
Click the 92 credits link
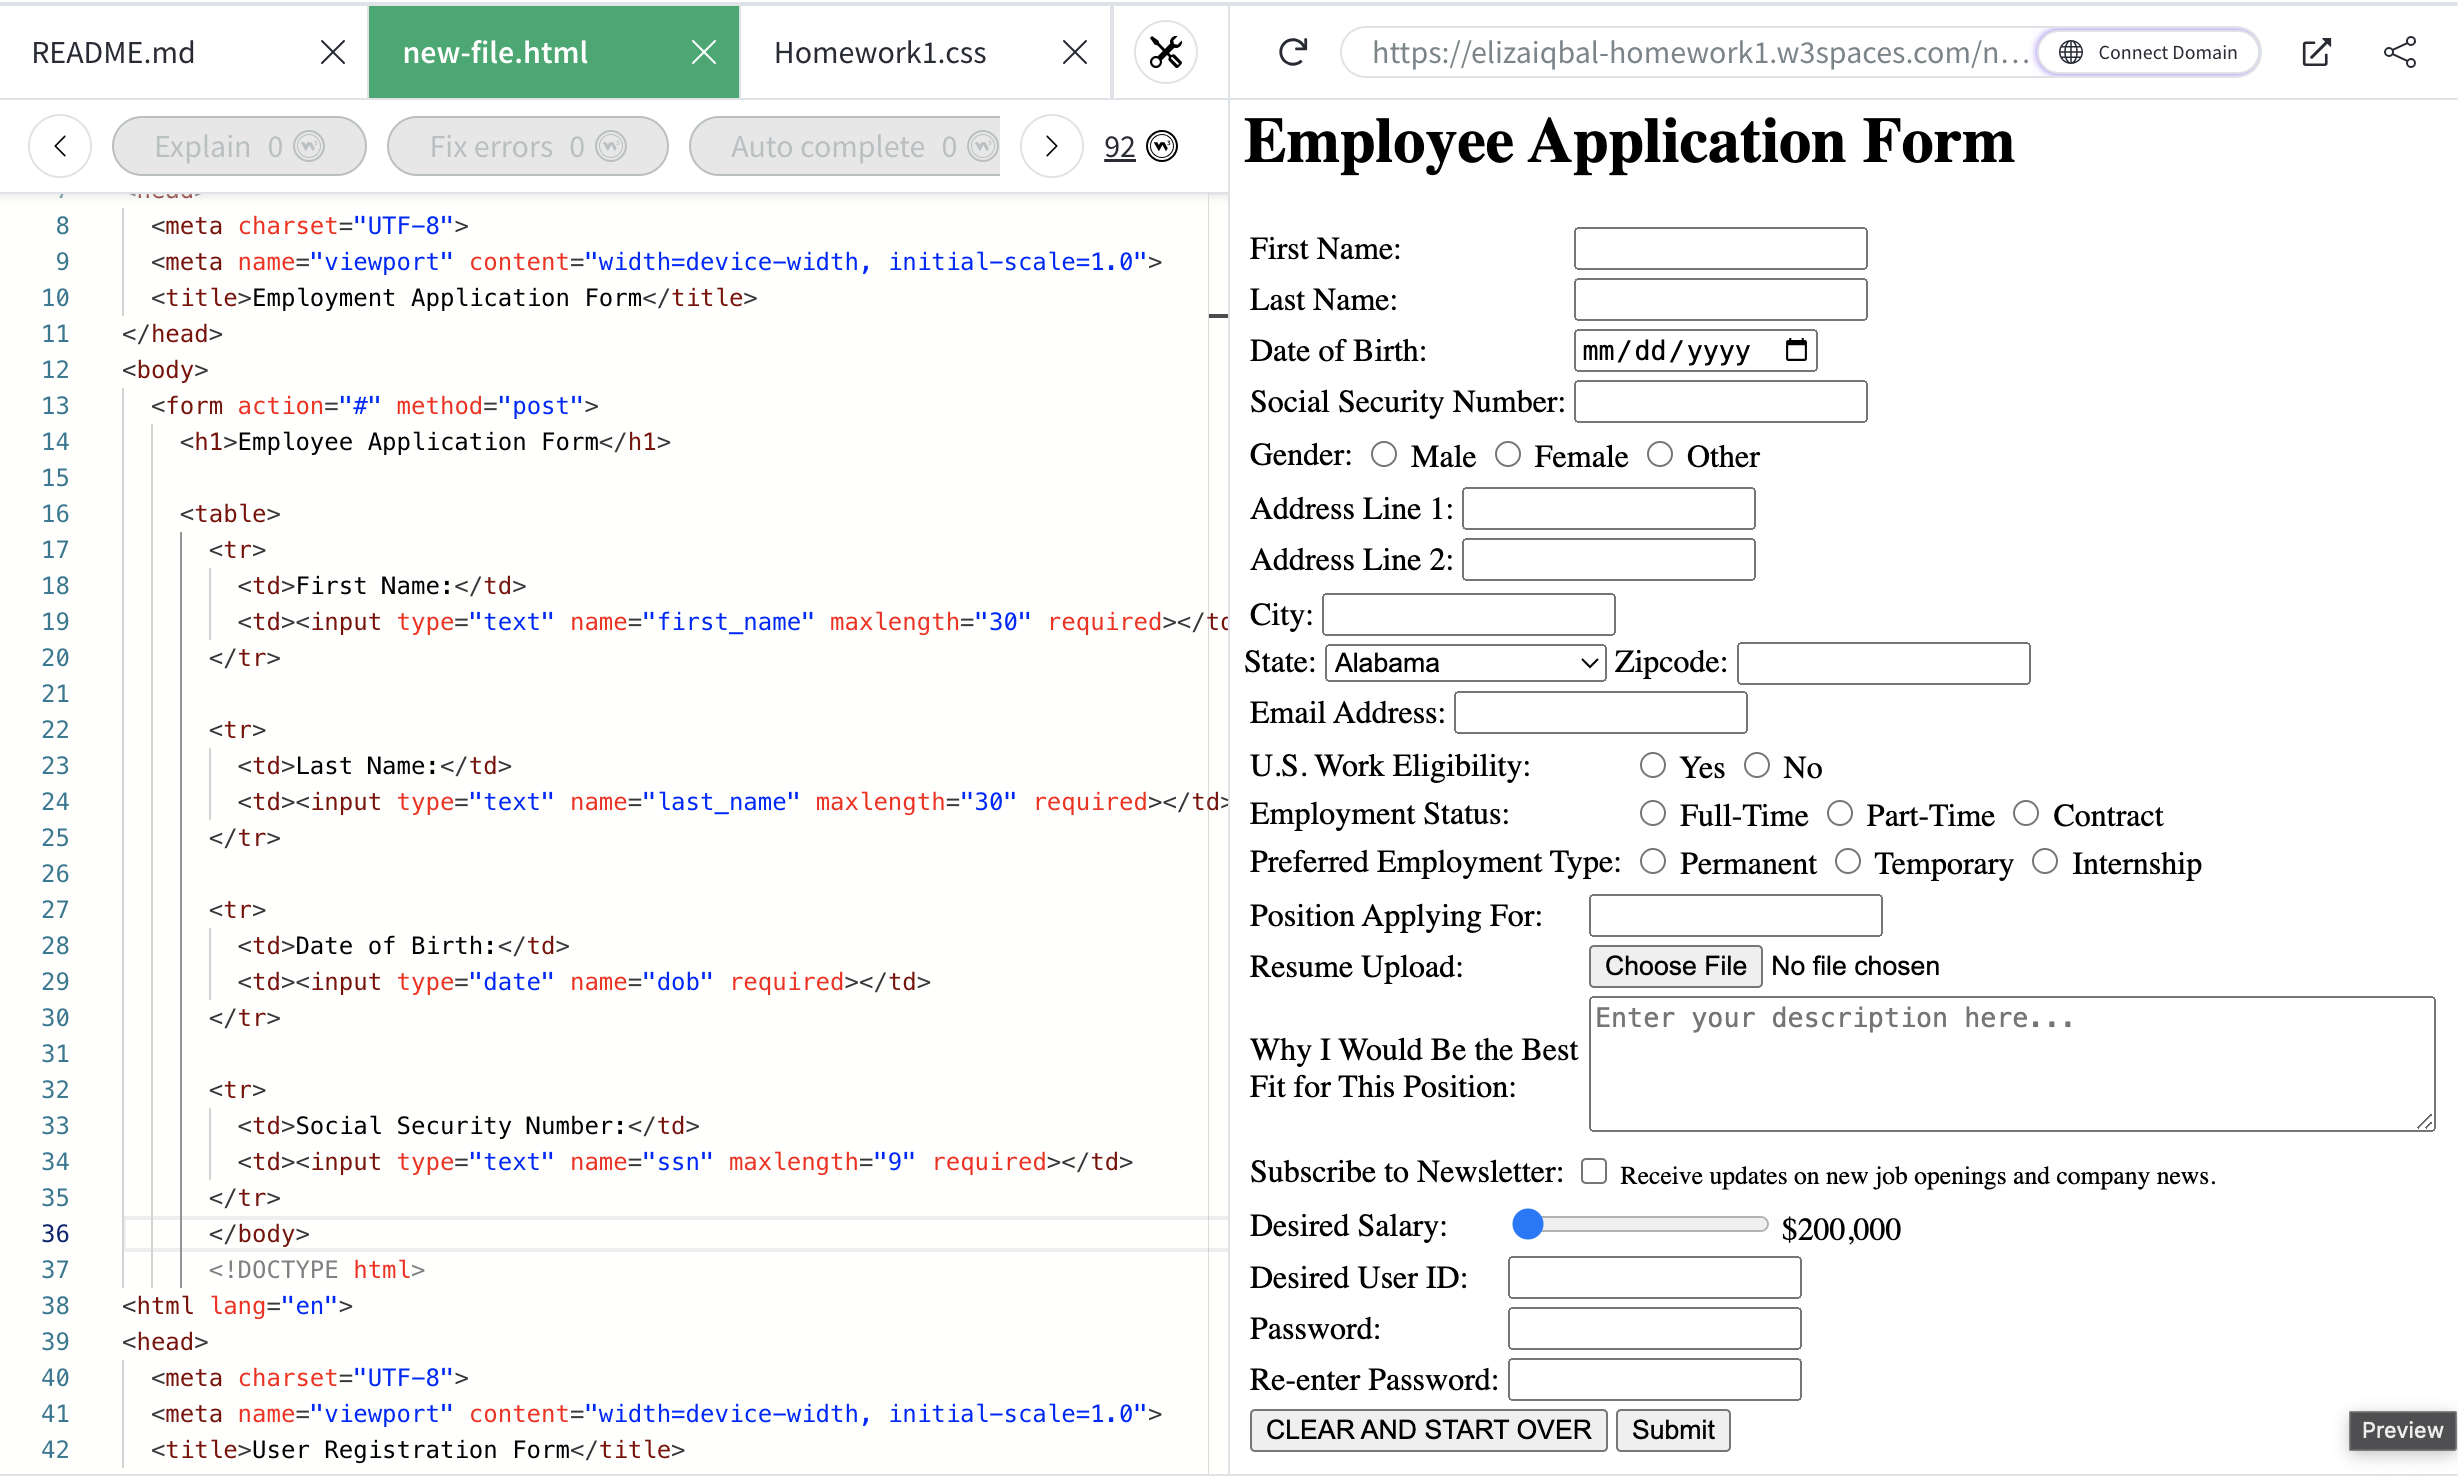1119,147
